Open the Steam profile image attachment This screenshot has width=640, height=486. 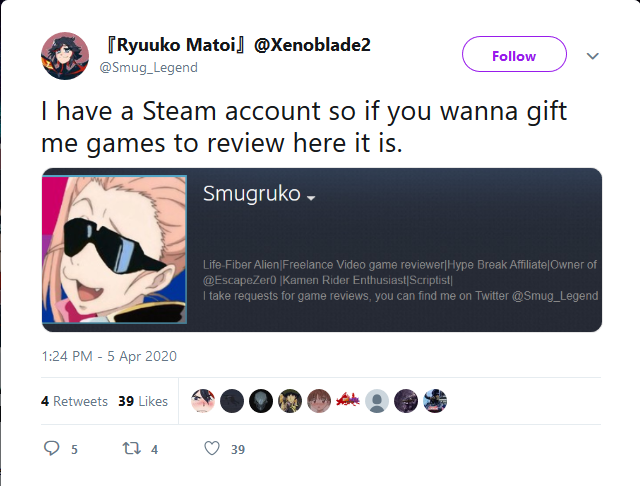pos(322,250)
